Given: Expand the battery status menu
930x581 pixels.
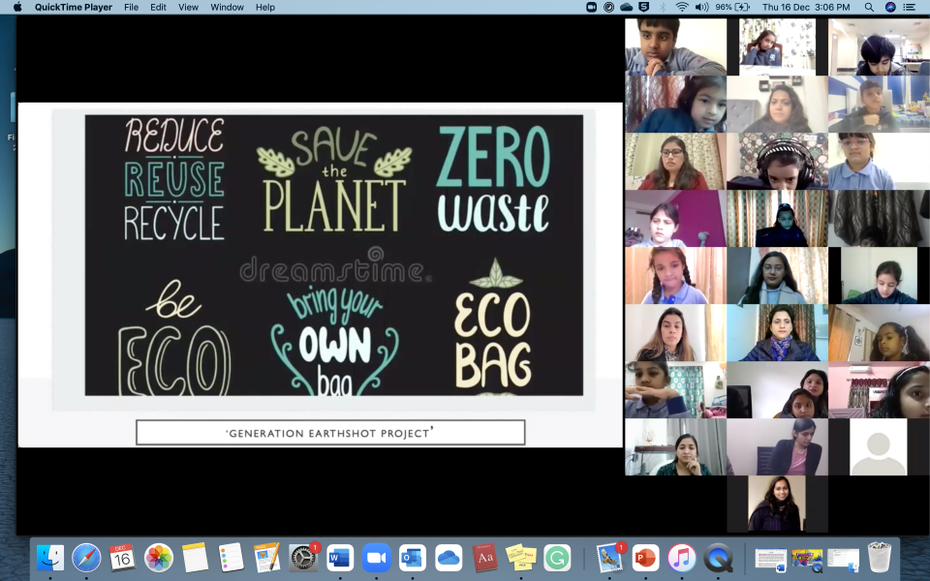Looking at the screenshot, I should pyautogui.click(x=742, y=7).
